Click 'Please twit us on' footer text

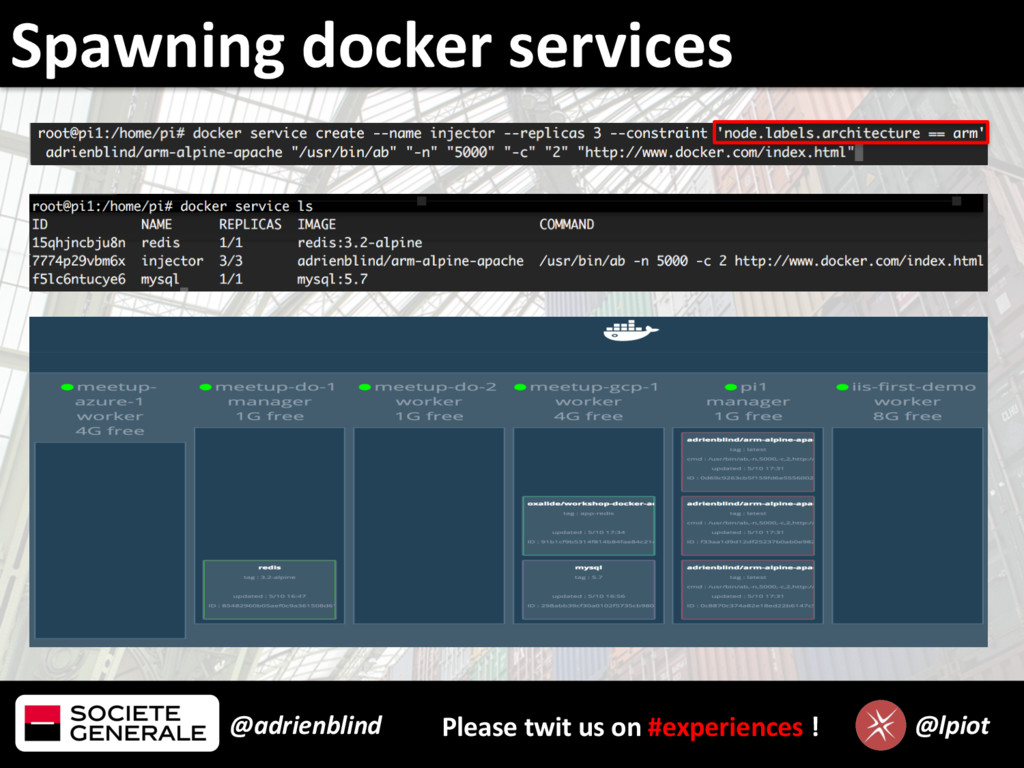pos(541,728)
